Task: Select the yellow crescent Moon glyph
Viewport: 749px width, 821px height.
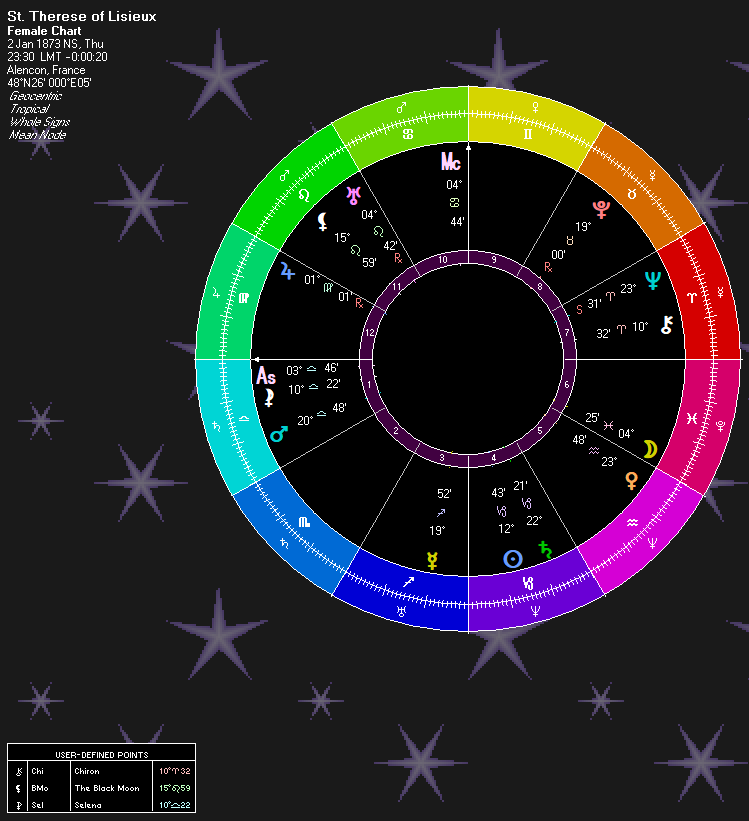Action: point(650,449)
